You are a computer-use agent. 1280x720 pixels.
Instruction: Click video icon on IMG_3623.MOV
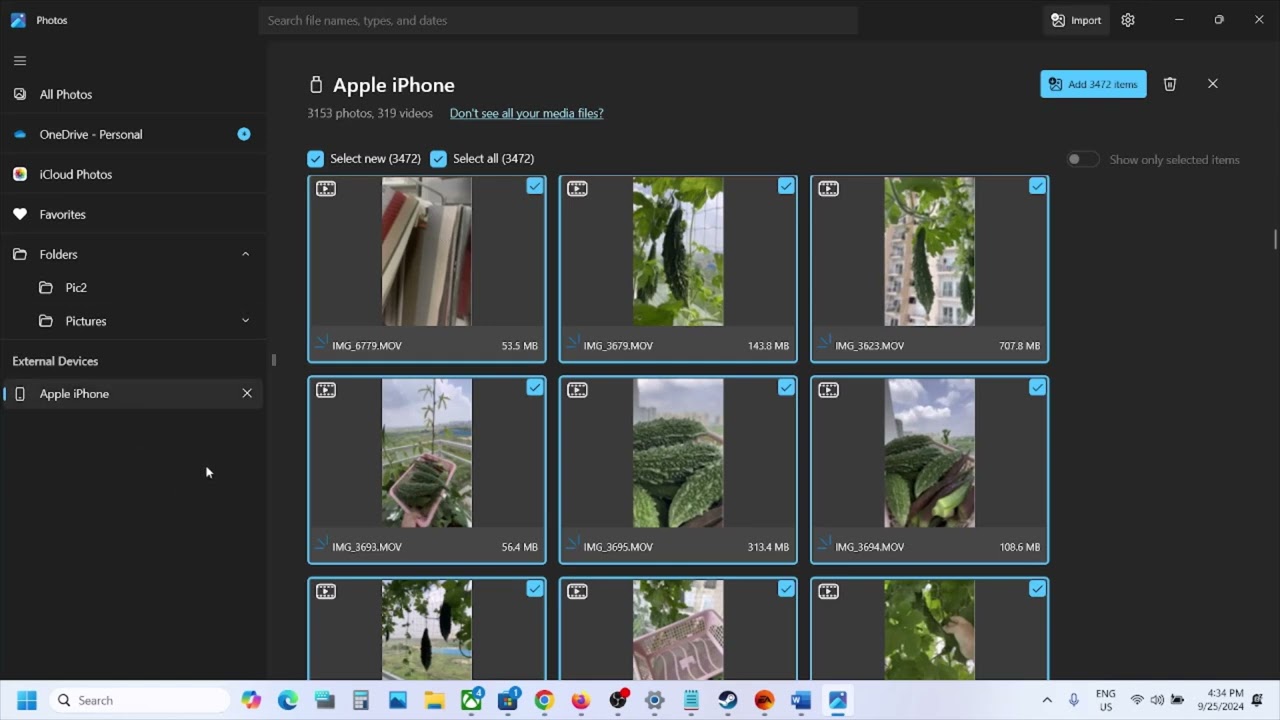pos(828,188)
